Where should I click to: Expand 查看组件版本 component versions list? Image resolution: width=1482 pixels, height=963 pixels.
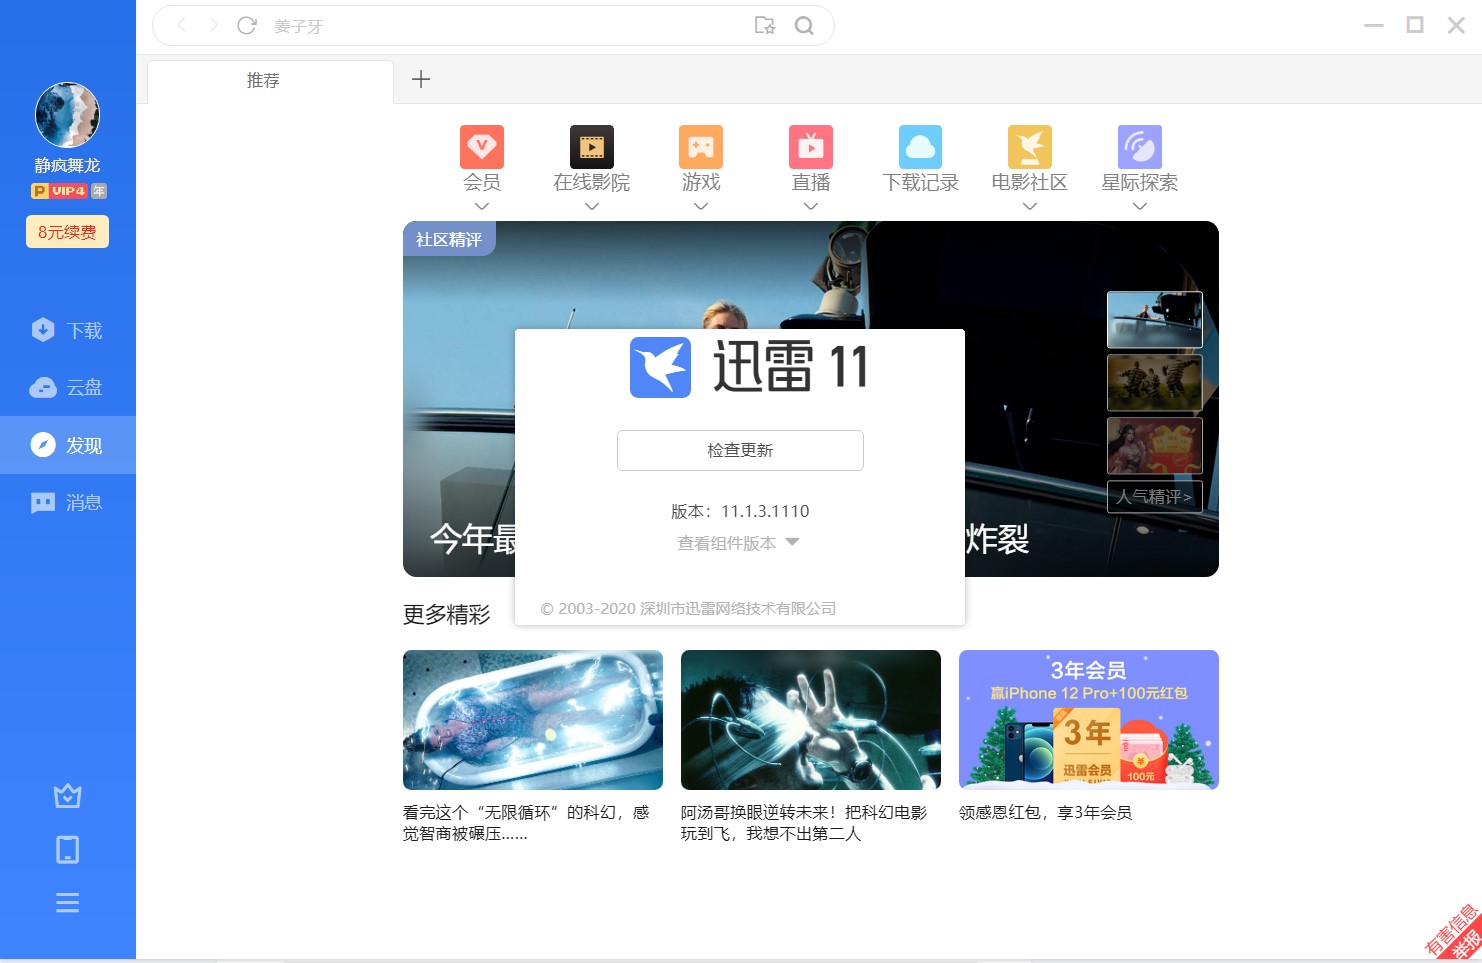(x=738, y=542)
